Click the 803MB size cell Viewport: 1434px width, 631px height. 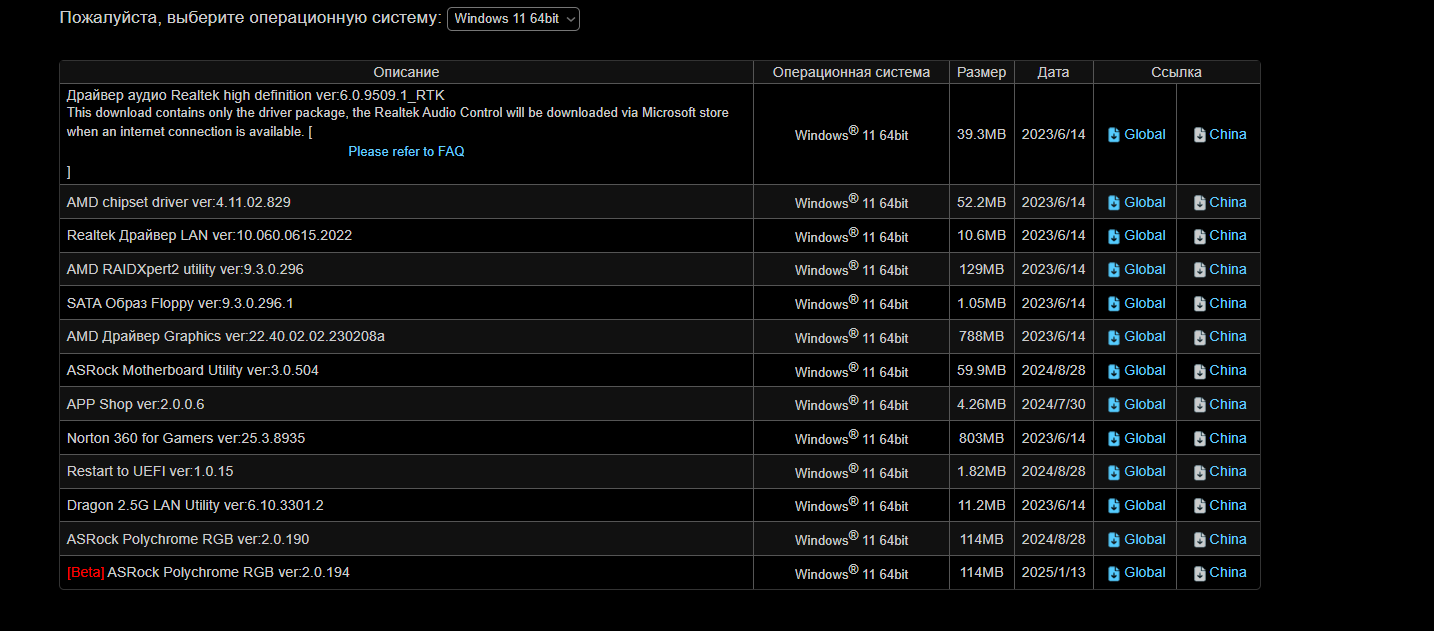pyautogui.click(x=981, y=438)
